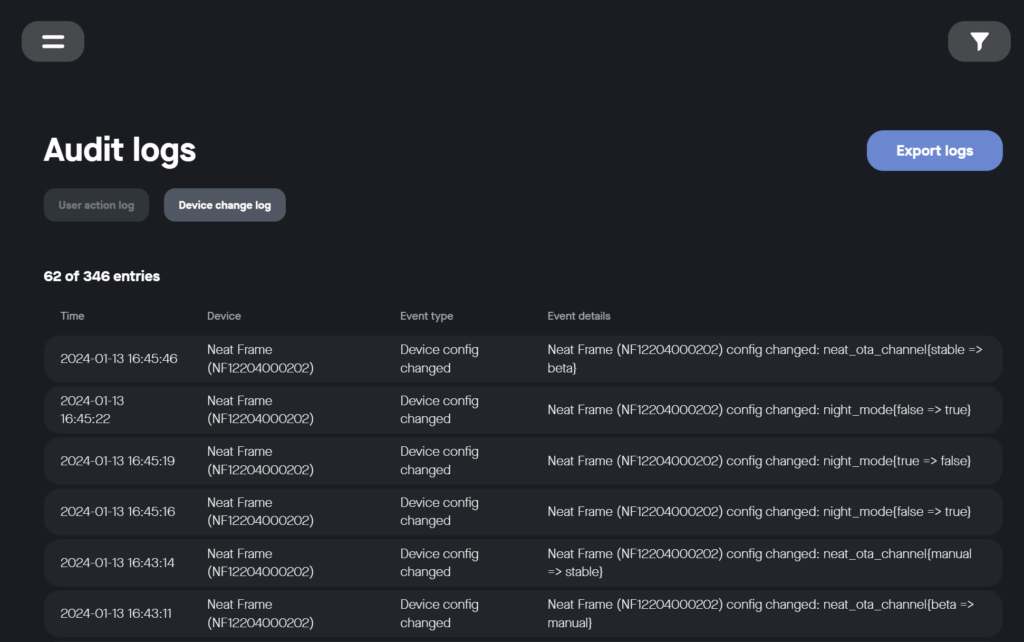This screenshot has width=1024, height=642.
Task: Switch to the User action log tab
Action: pos(96,205)
